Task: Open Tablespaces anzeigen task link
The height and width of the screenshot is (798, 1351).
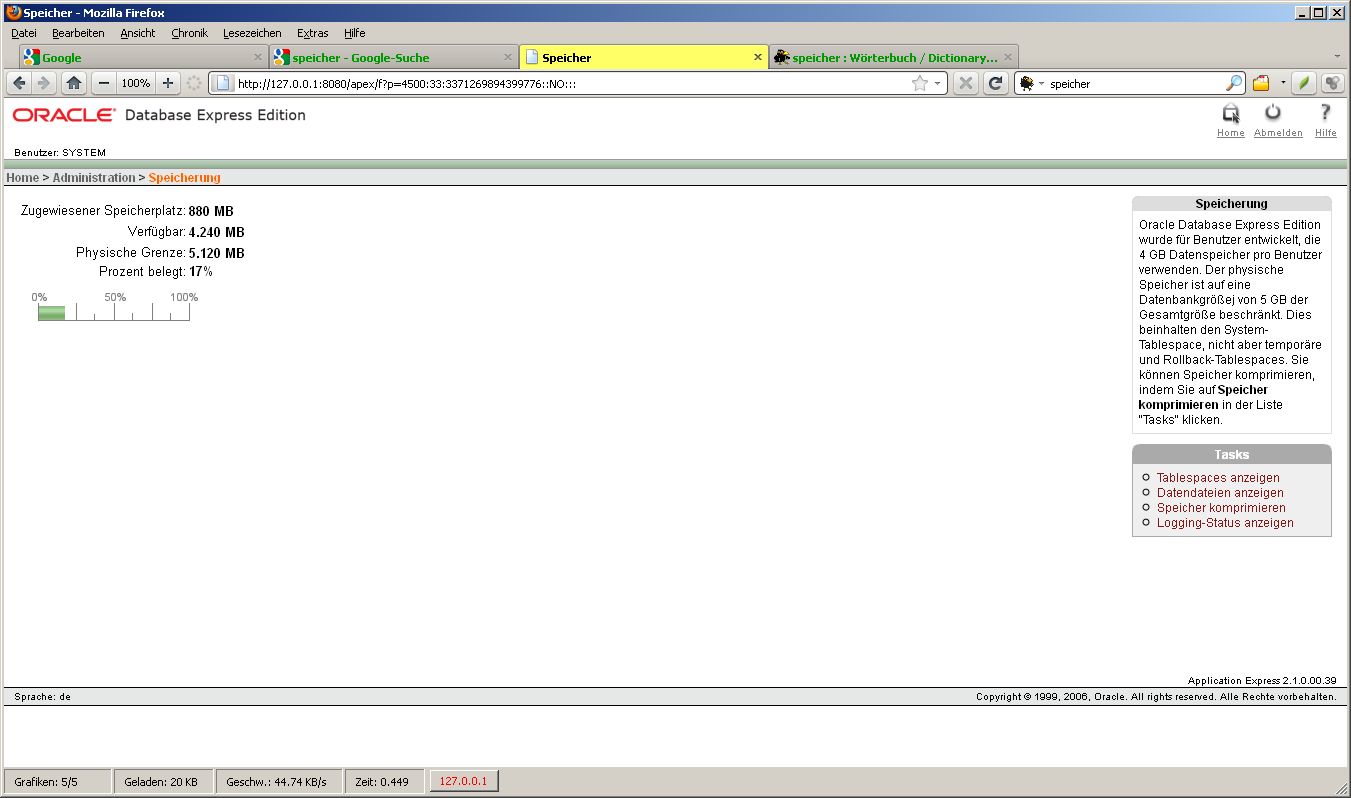Action: (1218, 478)
